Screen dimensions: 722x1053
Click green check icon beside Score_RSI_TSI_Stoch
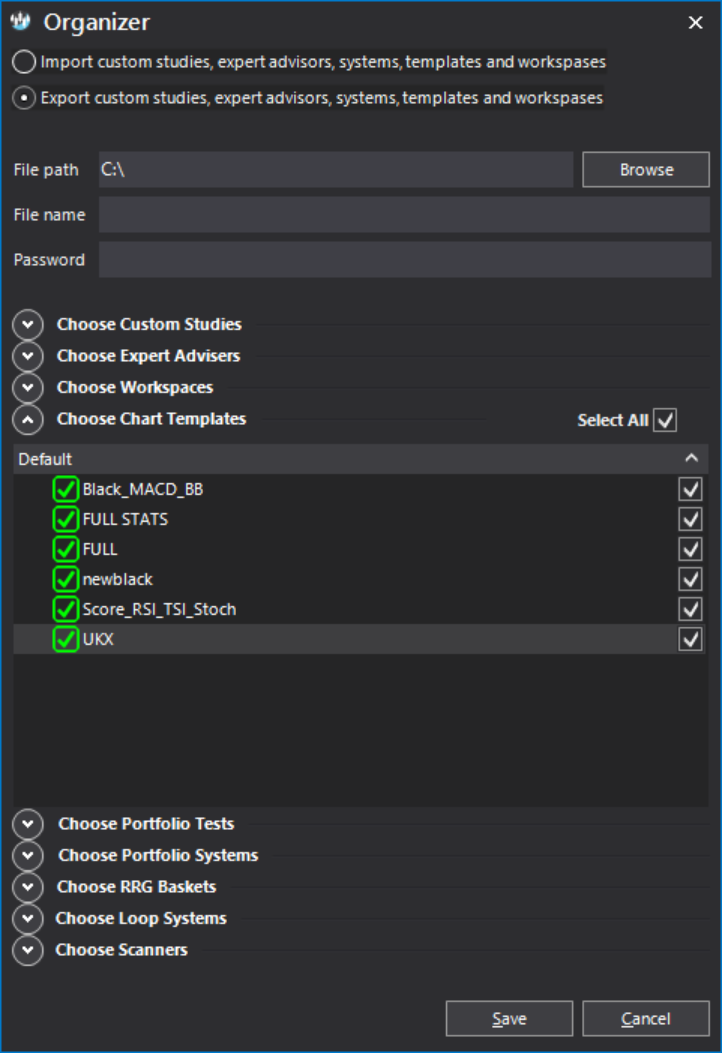[x=66, y=609]
